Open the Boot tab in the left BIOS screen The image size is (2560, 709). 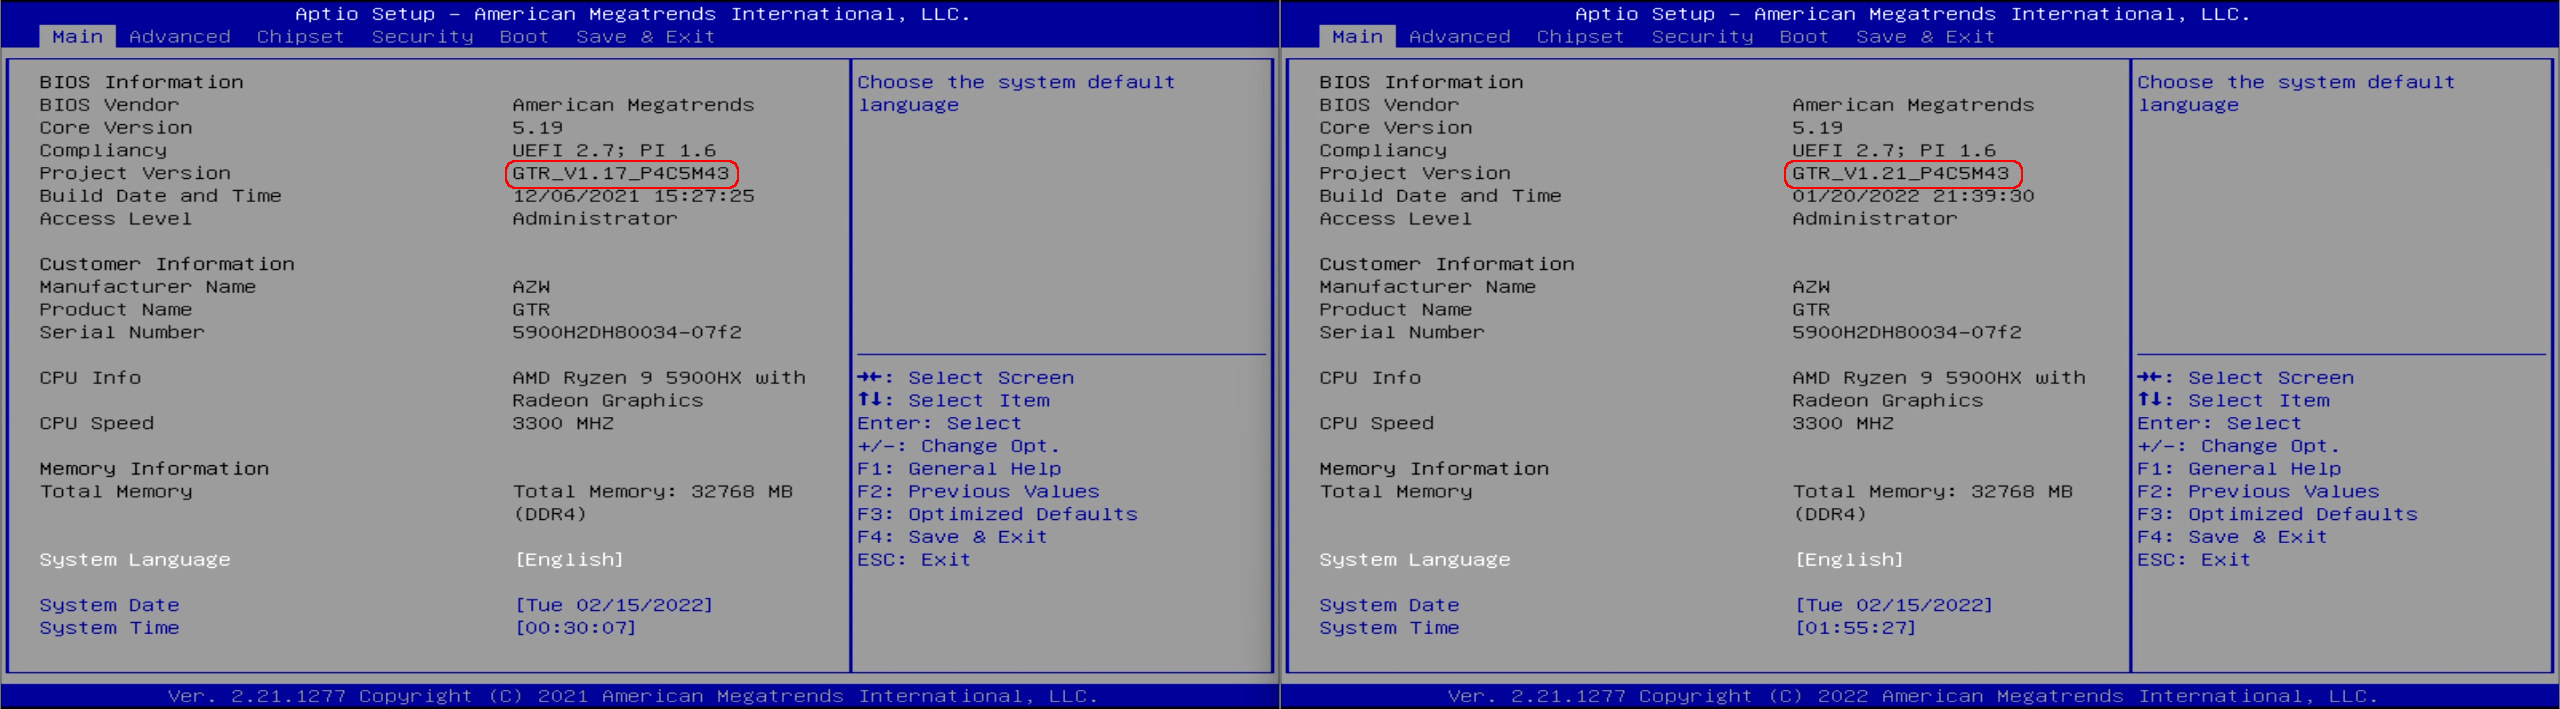point(524,37)
